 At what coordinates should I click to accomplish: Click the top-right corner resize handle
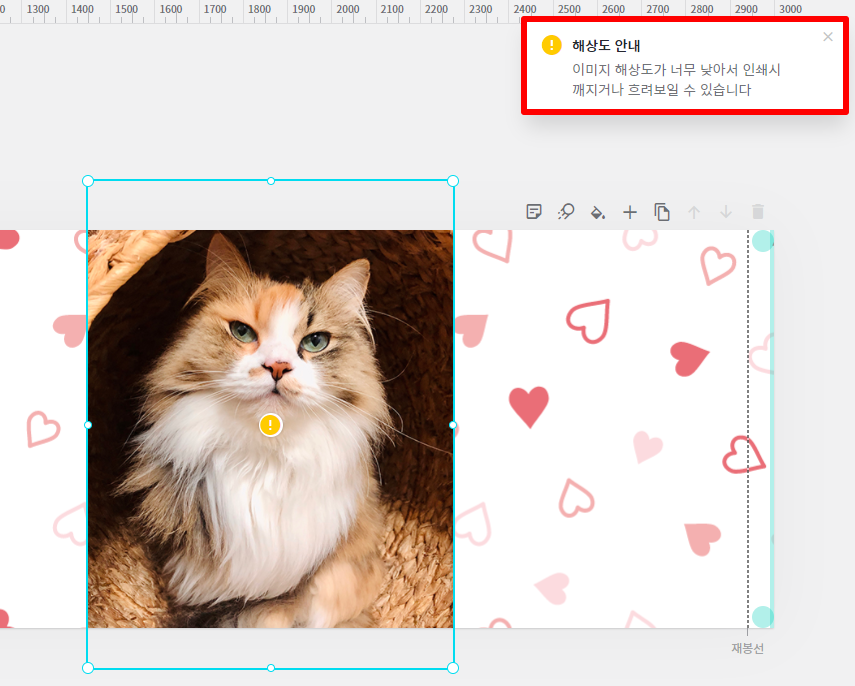[453, 181]
